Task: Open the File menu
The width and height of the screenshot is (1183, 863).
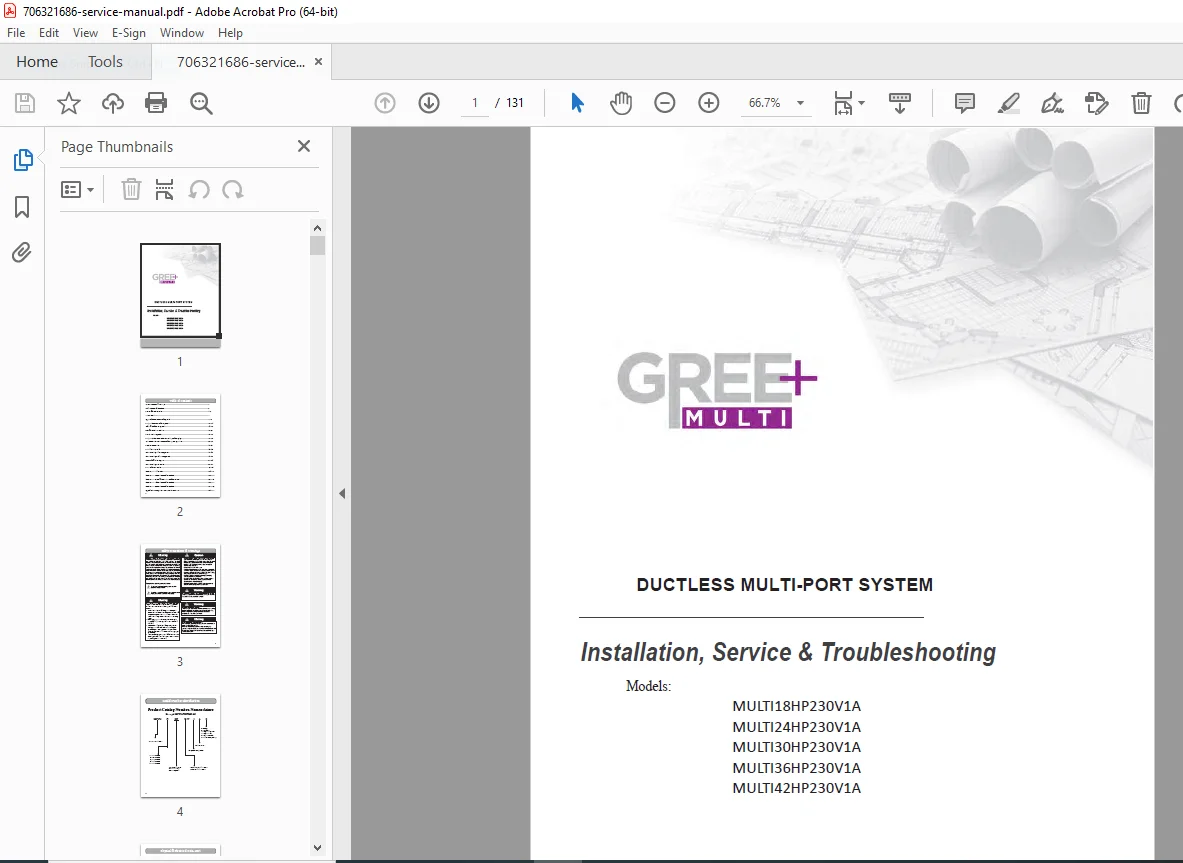Action: tap(16, 33)
